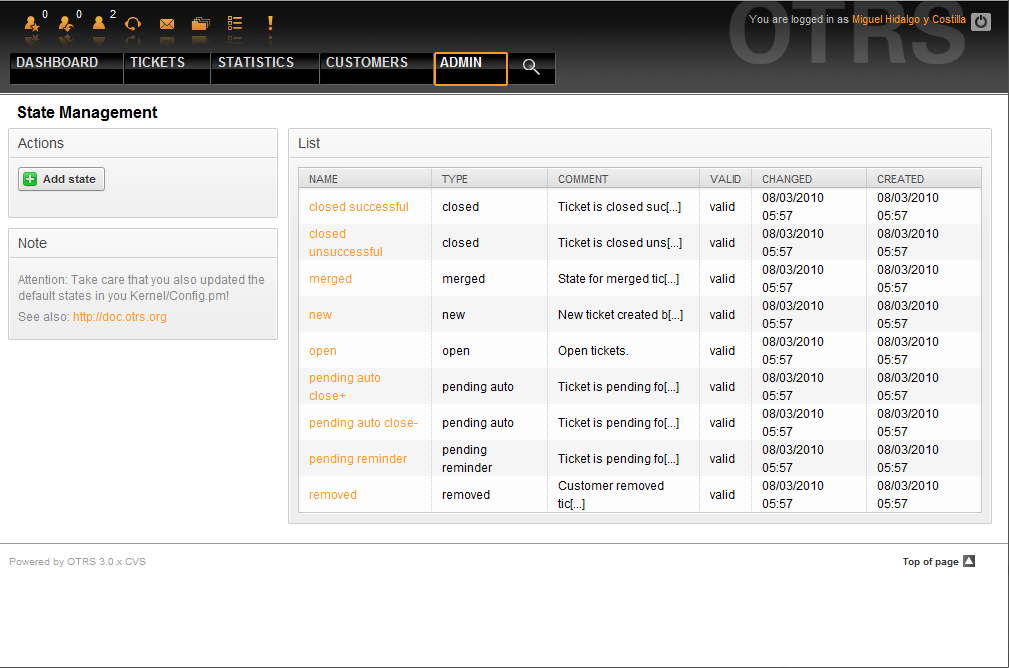Click the Add state button

[x=61, y=179]
